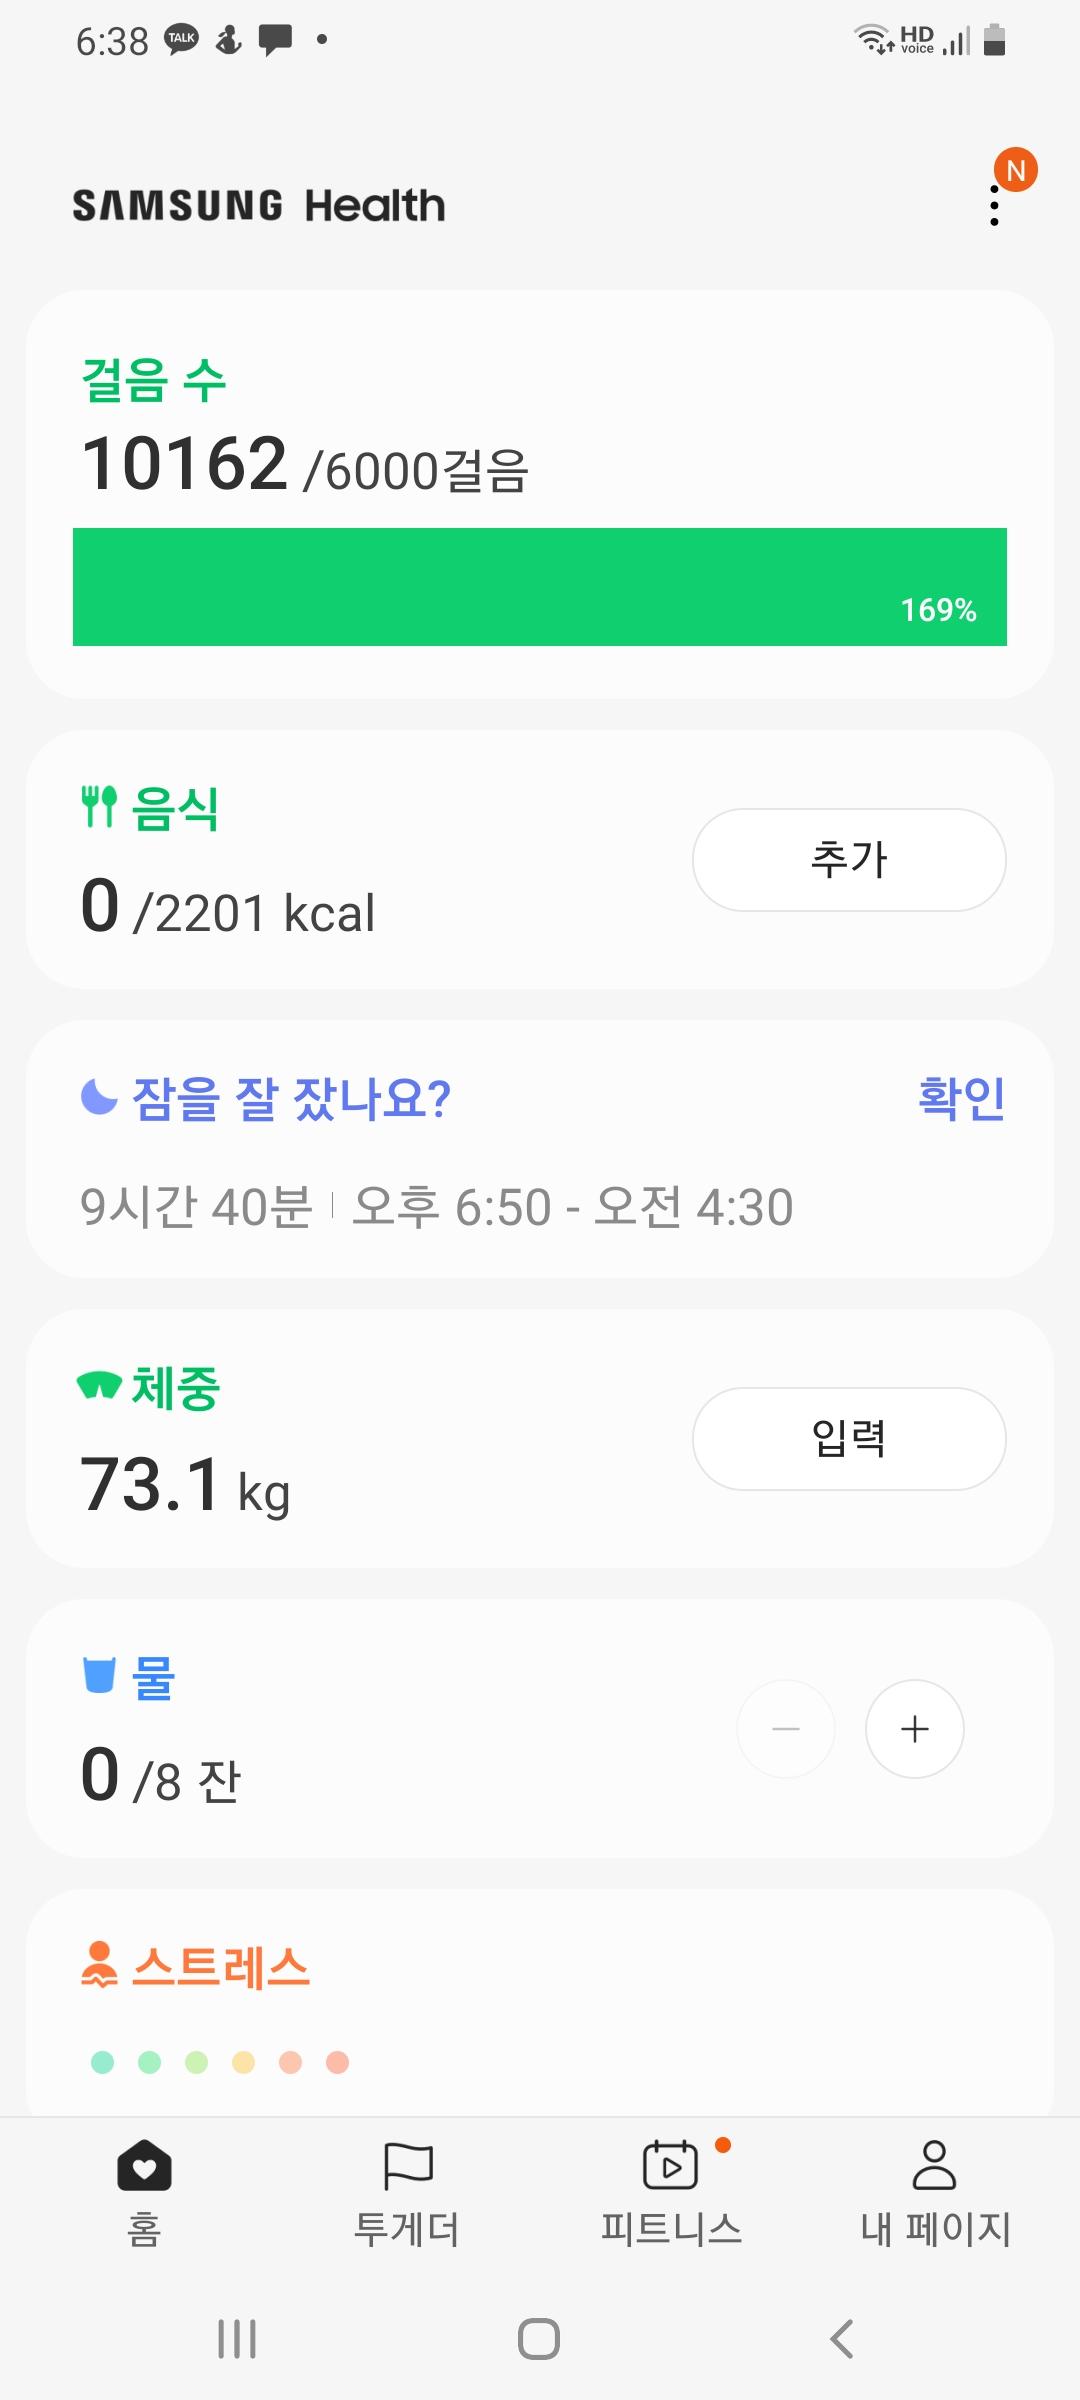Remove a glass of water with minus
The width and height of the screenshot is (1080, 2400).
point(786,1729)
